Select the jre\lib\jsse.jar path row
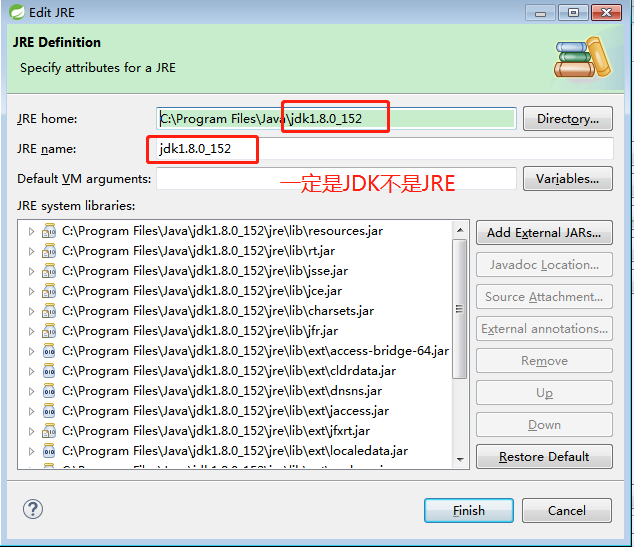This screenshot has width=634, height=547. [x=205, y=271]
